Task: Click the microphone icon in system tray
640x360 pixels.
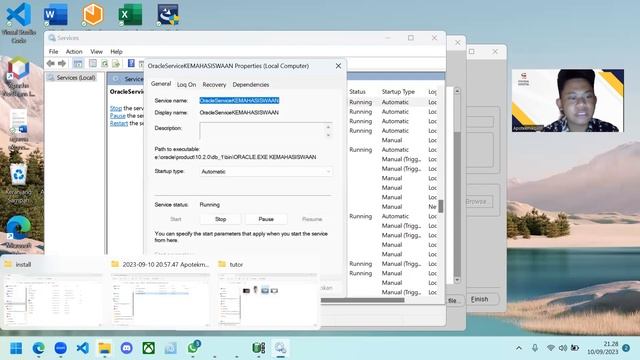Action: tap(535, 348)
